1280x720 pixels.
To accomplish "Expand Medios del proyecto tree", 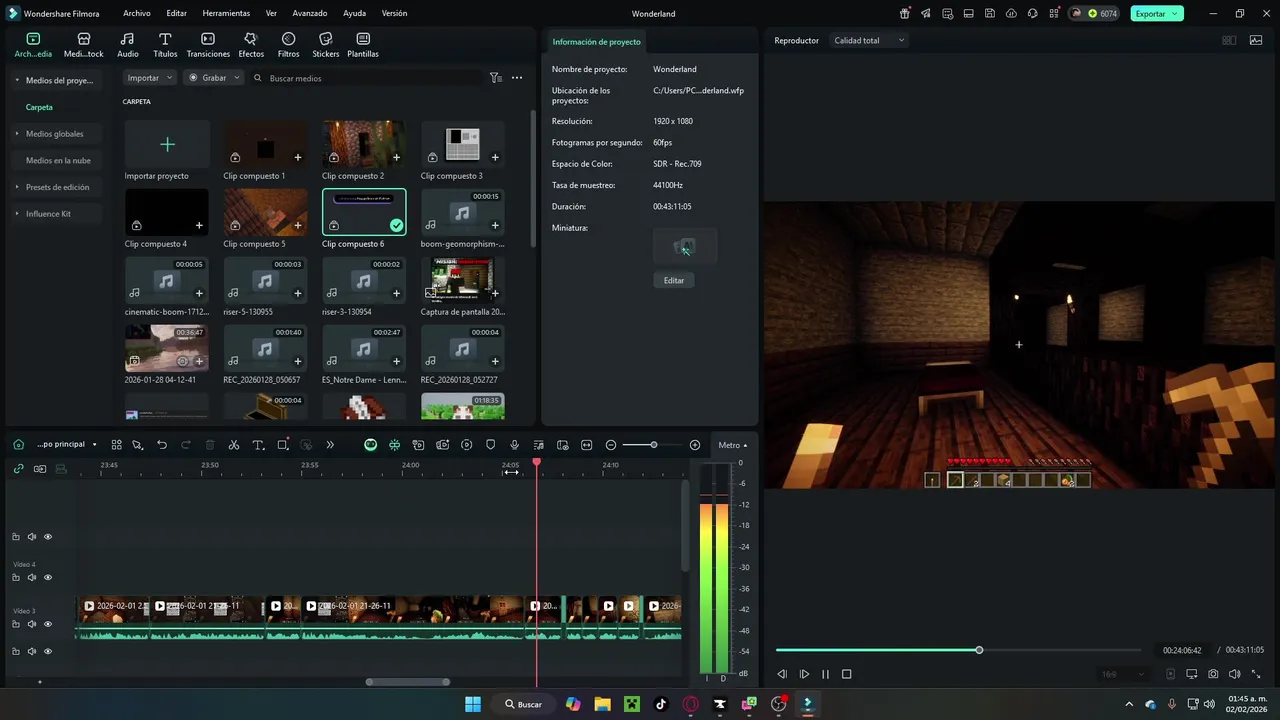I will point(17,80).
